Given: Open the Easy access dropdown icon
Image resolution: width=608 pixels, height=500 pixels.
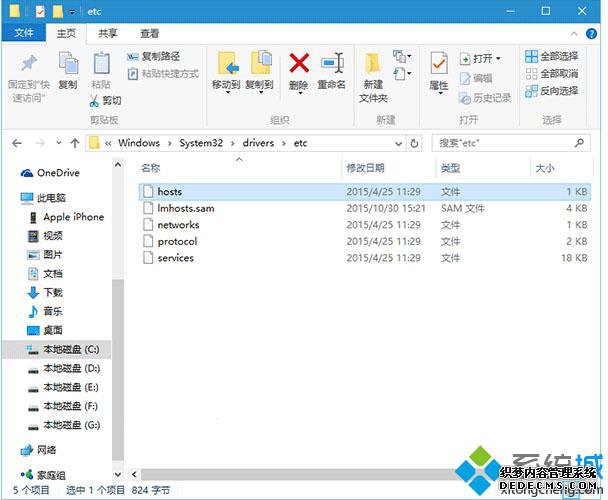Looking at the screenshot, I should pyautogui.click(x=402, y=73).
